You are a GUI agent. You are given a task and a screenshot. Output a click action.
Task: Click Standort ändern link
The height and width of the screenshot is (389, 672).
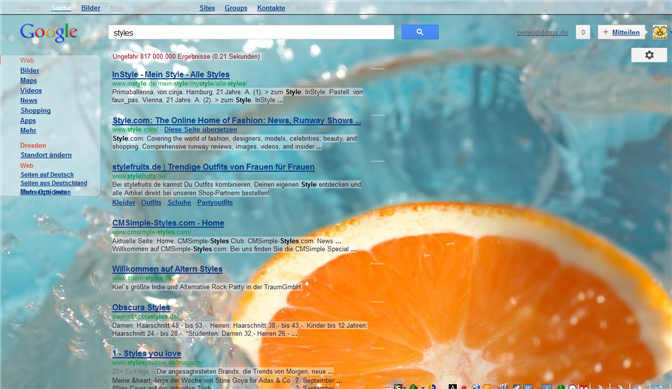point(46,155)
